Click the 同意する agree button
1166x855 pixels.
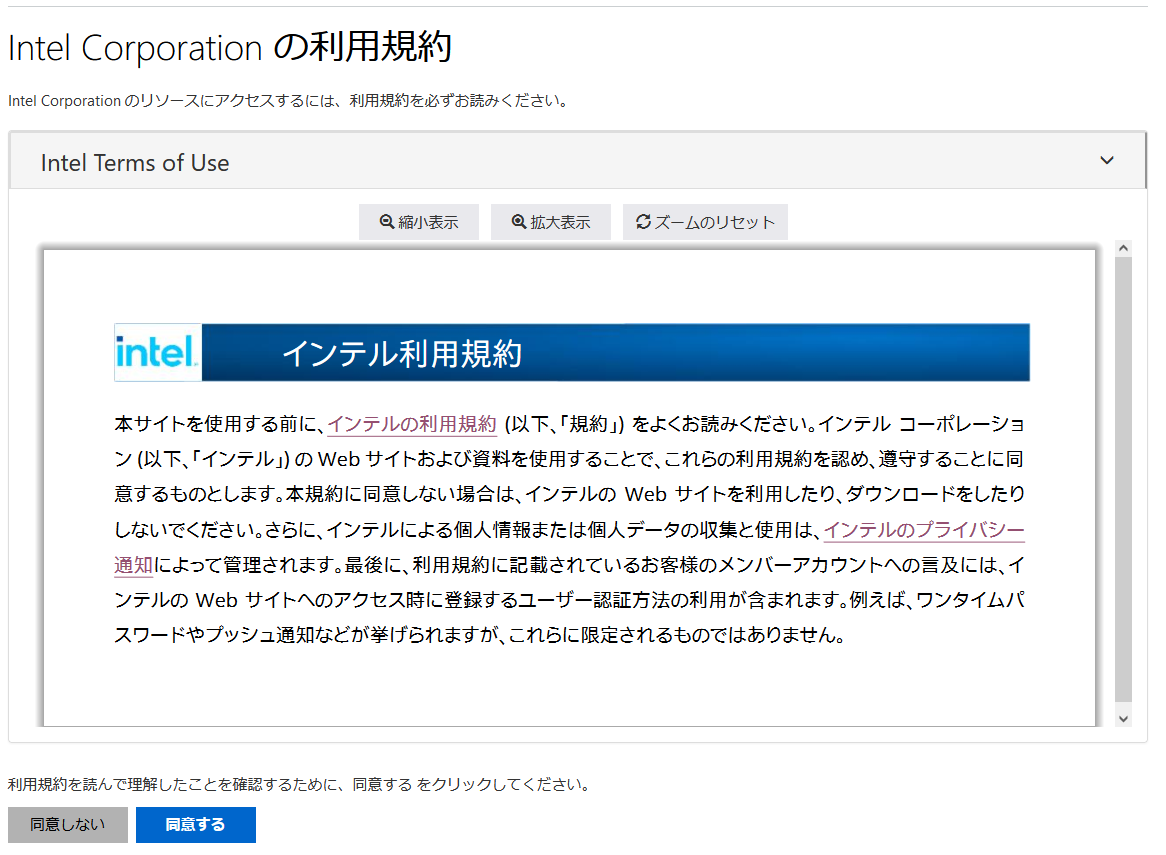196,825
